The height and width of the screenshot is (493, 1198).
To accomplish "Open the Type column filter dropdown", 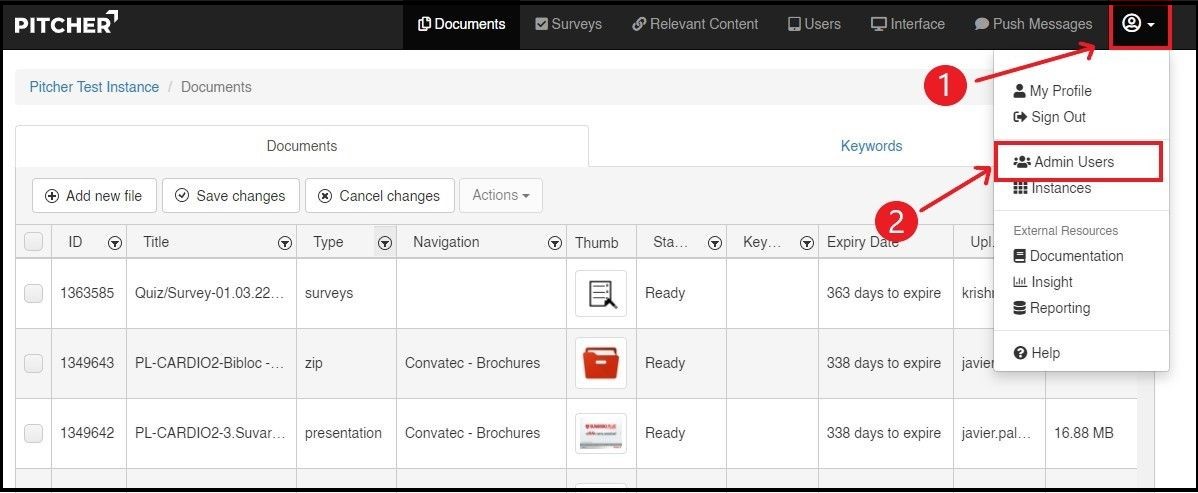I will [384, 242].
